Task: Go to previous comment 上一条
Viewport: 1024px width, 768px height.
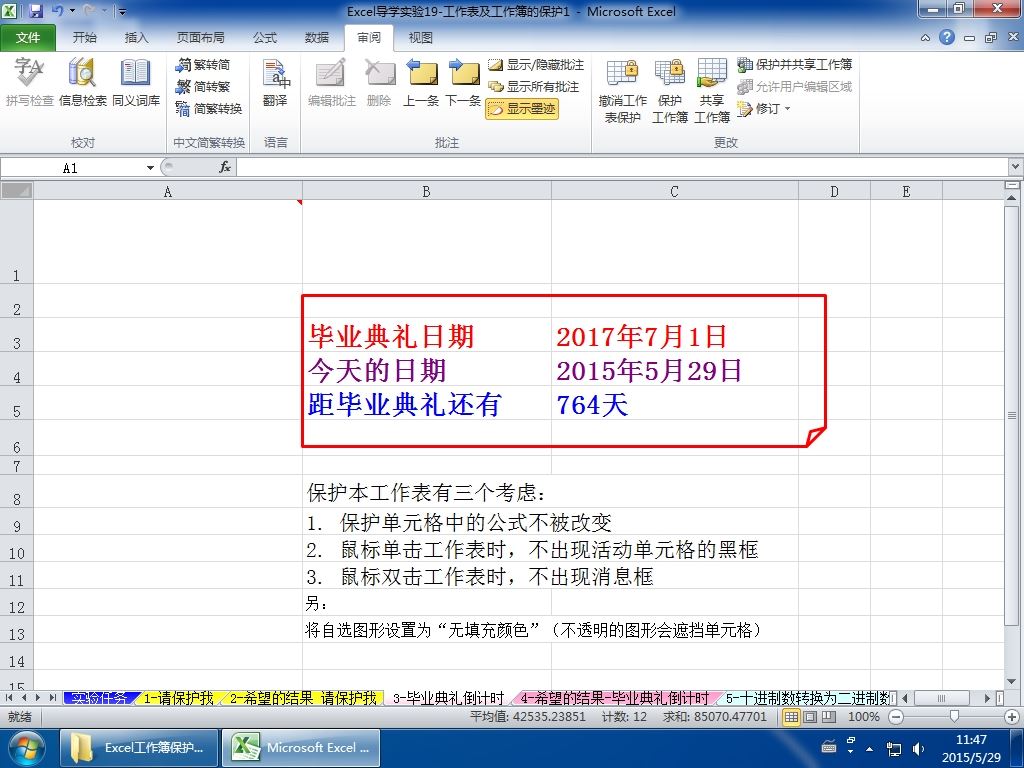Action: point(421,83)
